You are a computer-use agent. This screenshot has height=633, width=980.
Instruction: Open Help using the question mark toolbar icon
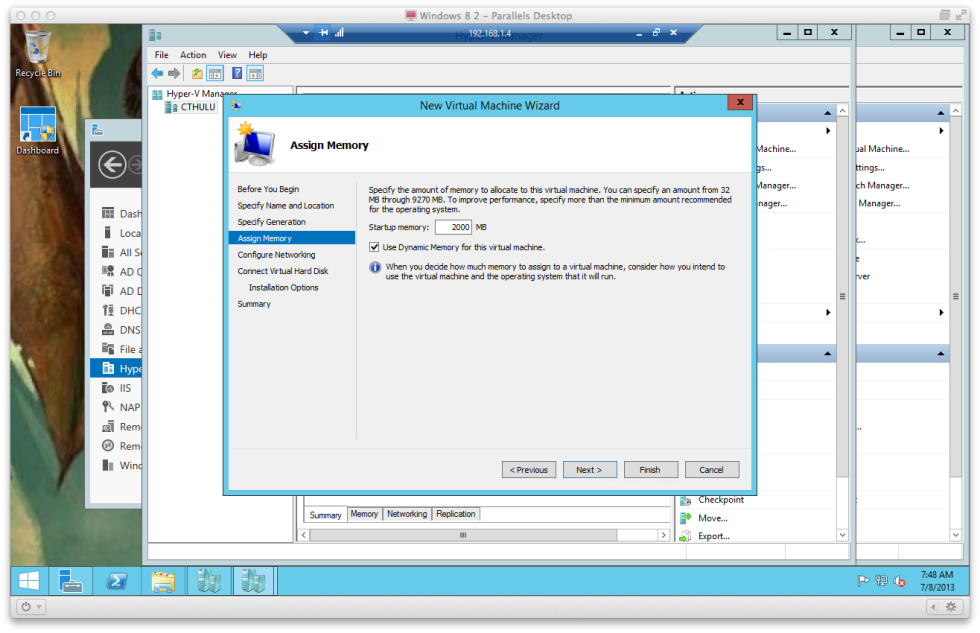(236, 72)
